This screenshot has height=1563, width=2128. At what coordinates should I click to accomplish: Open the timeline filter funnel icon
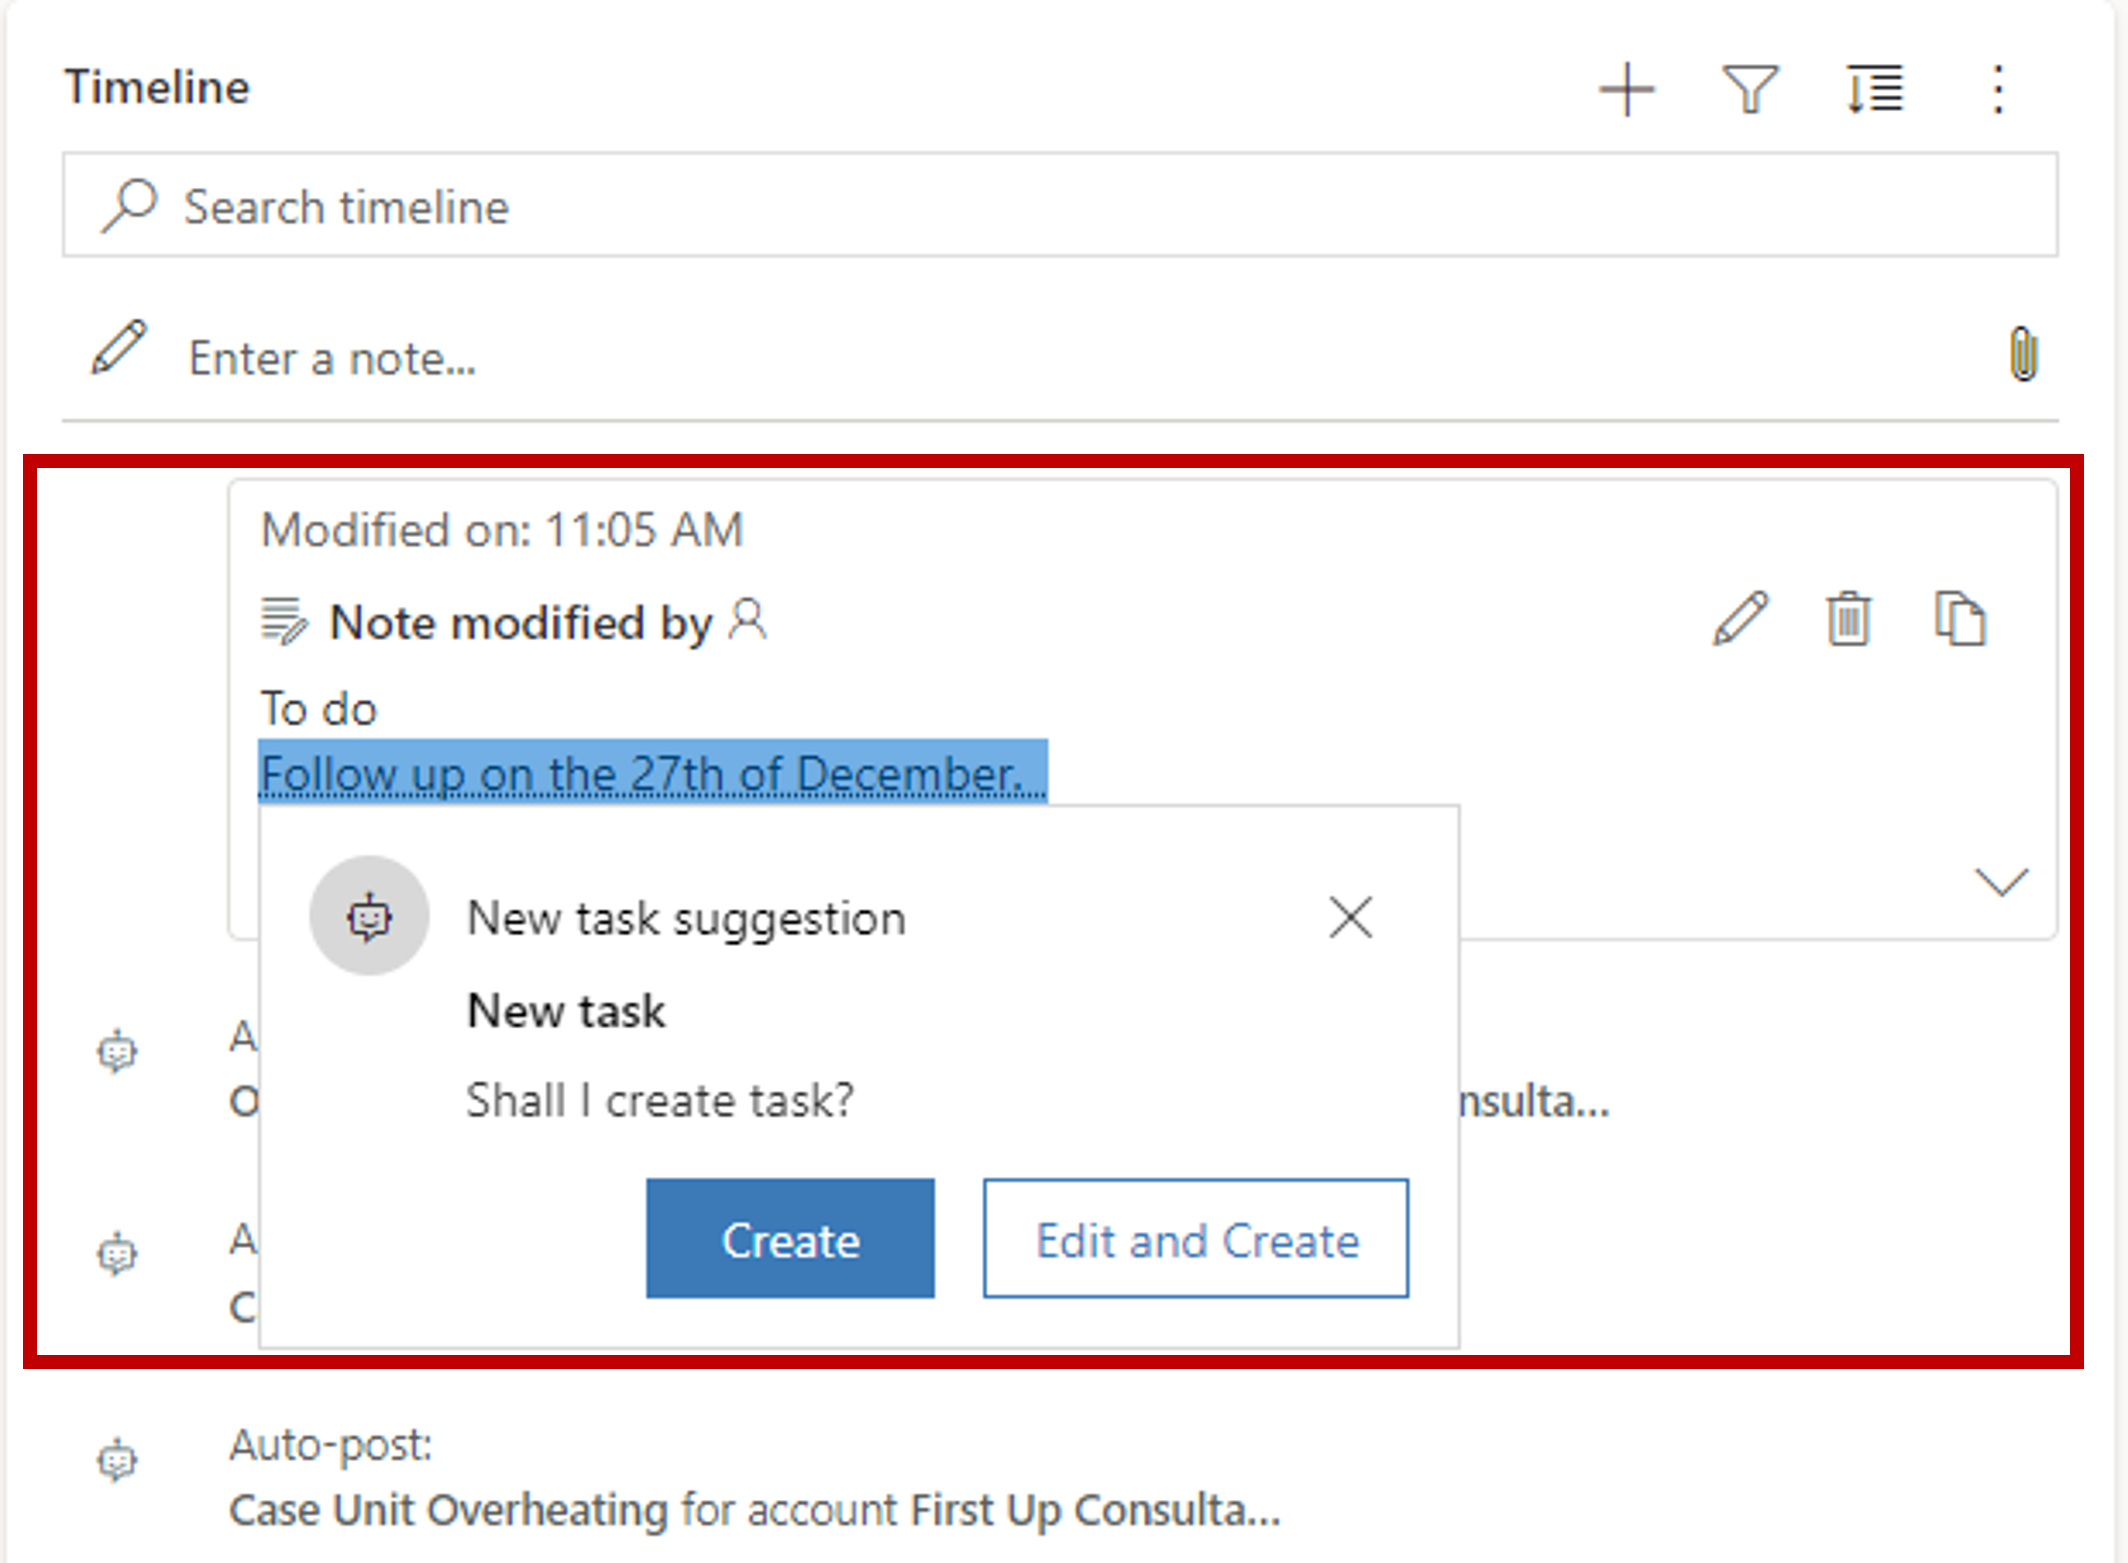[x=1749, y=90]
